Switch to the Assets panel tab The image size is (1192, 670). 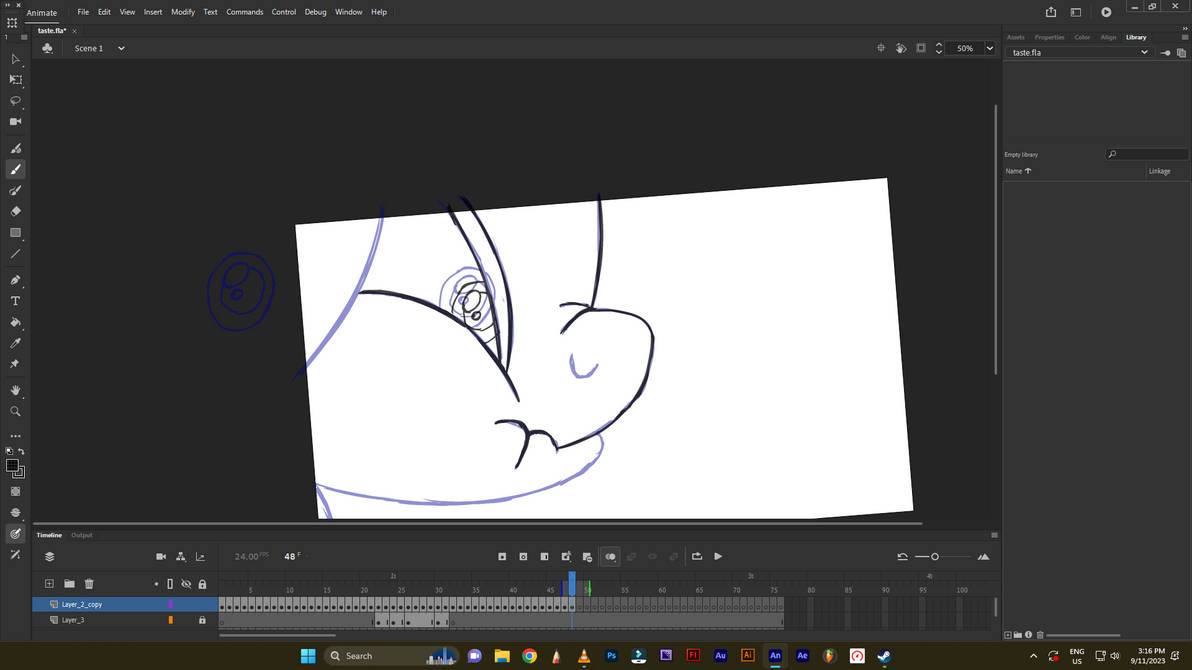tap(1016, 37)
